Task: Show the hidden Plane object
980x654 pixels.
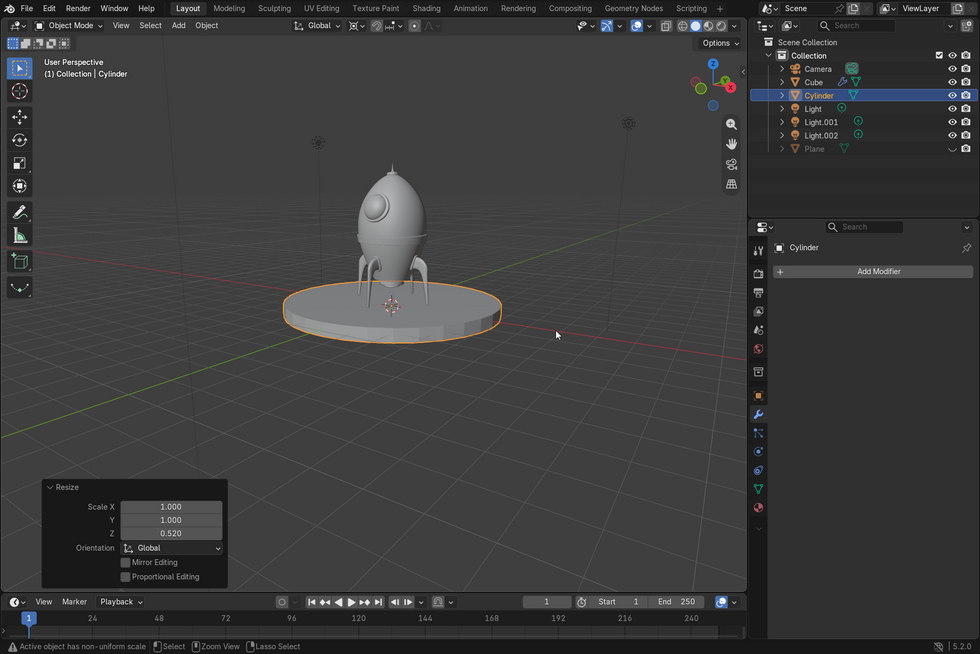Action: (x=952, y=149)
